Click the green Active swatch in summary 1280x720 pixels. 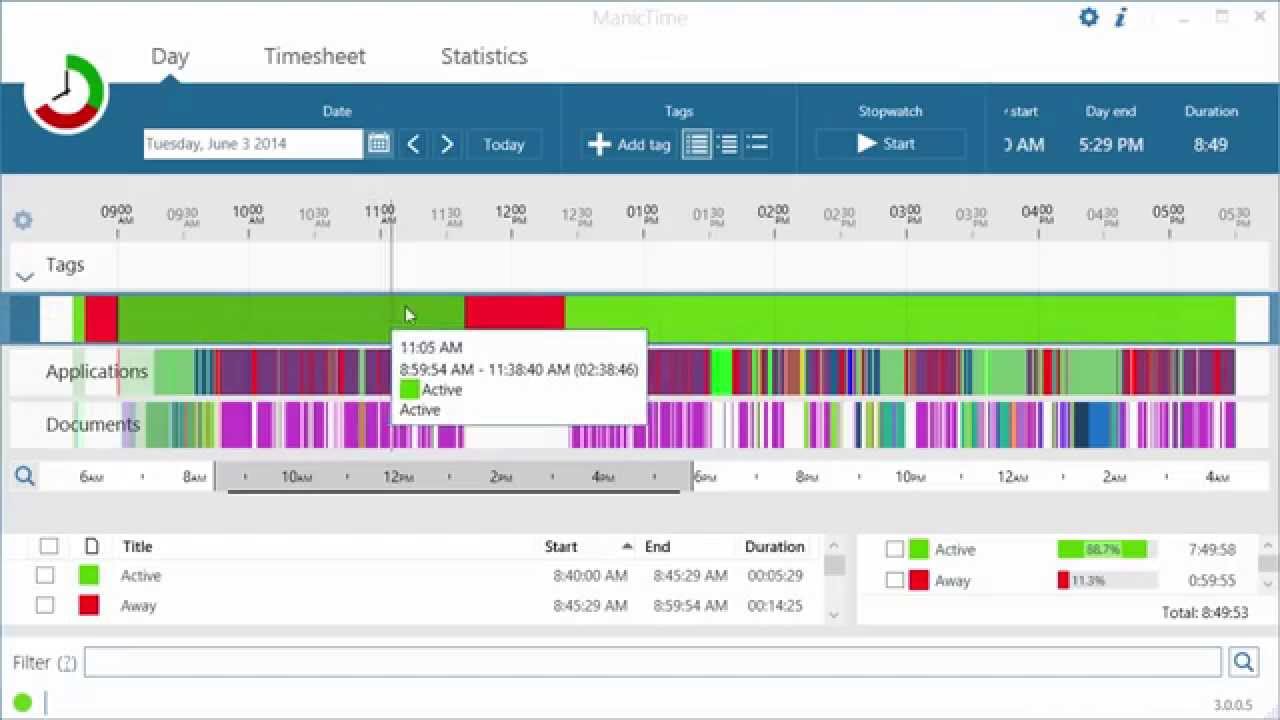pyautogui.click(x=918, y=549)
